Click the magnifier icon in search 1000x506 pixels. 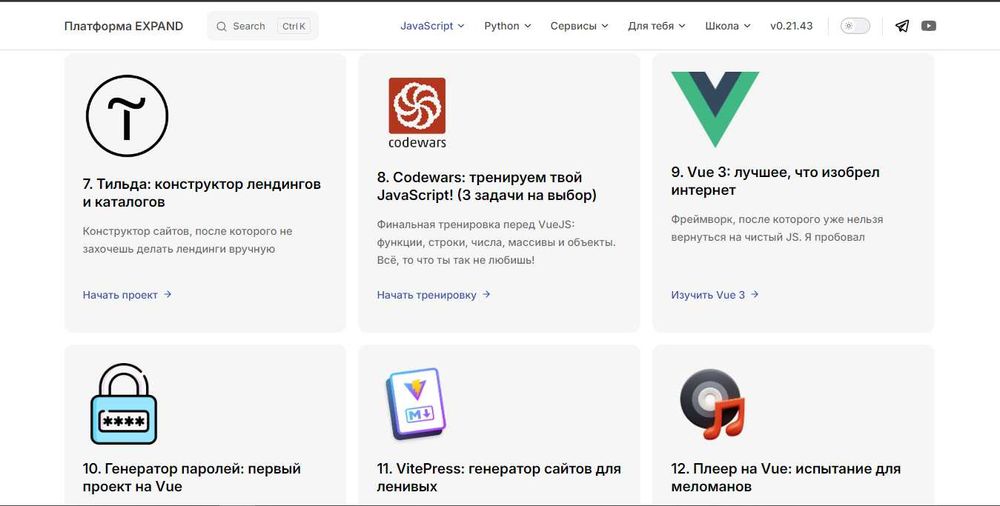[221, 26]
